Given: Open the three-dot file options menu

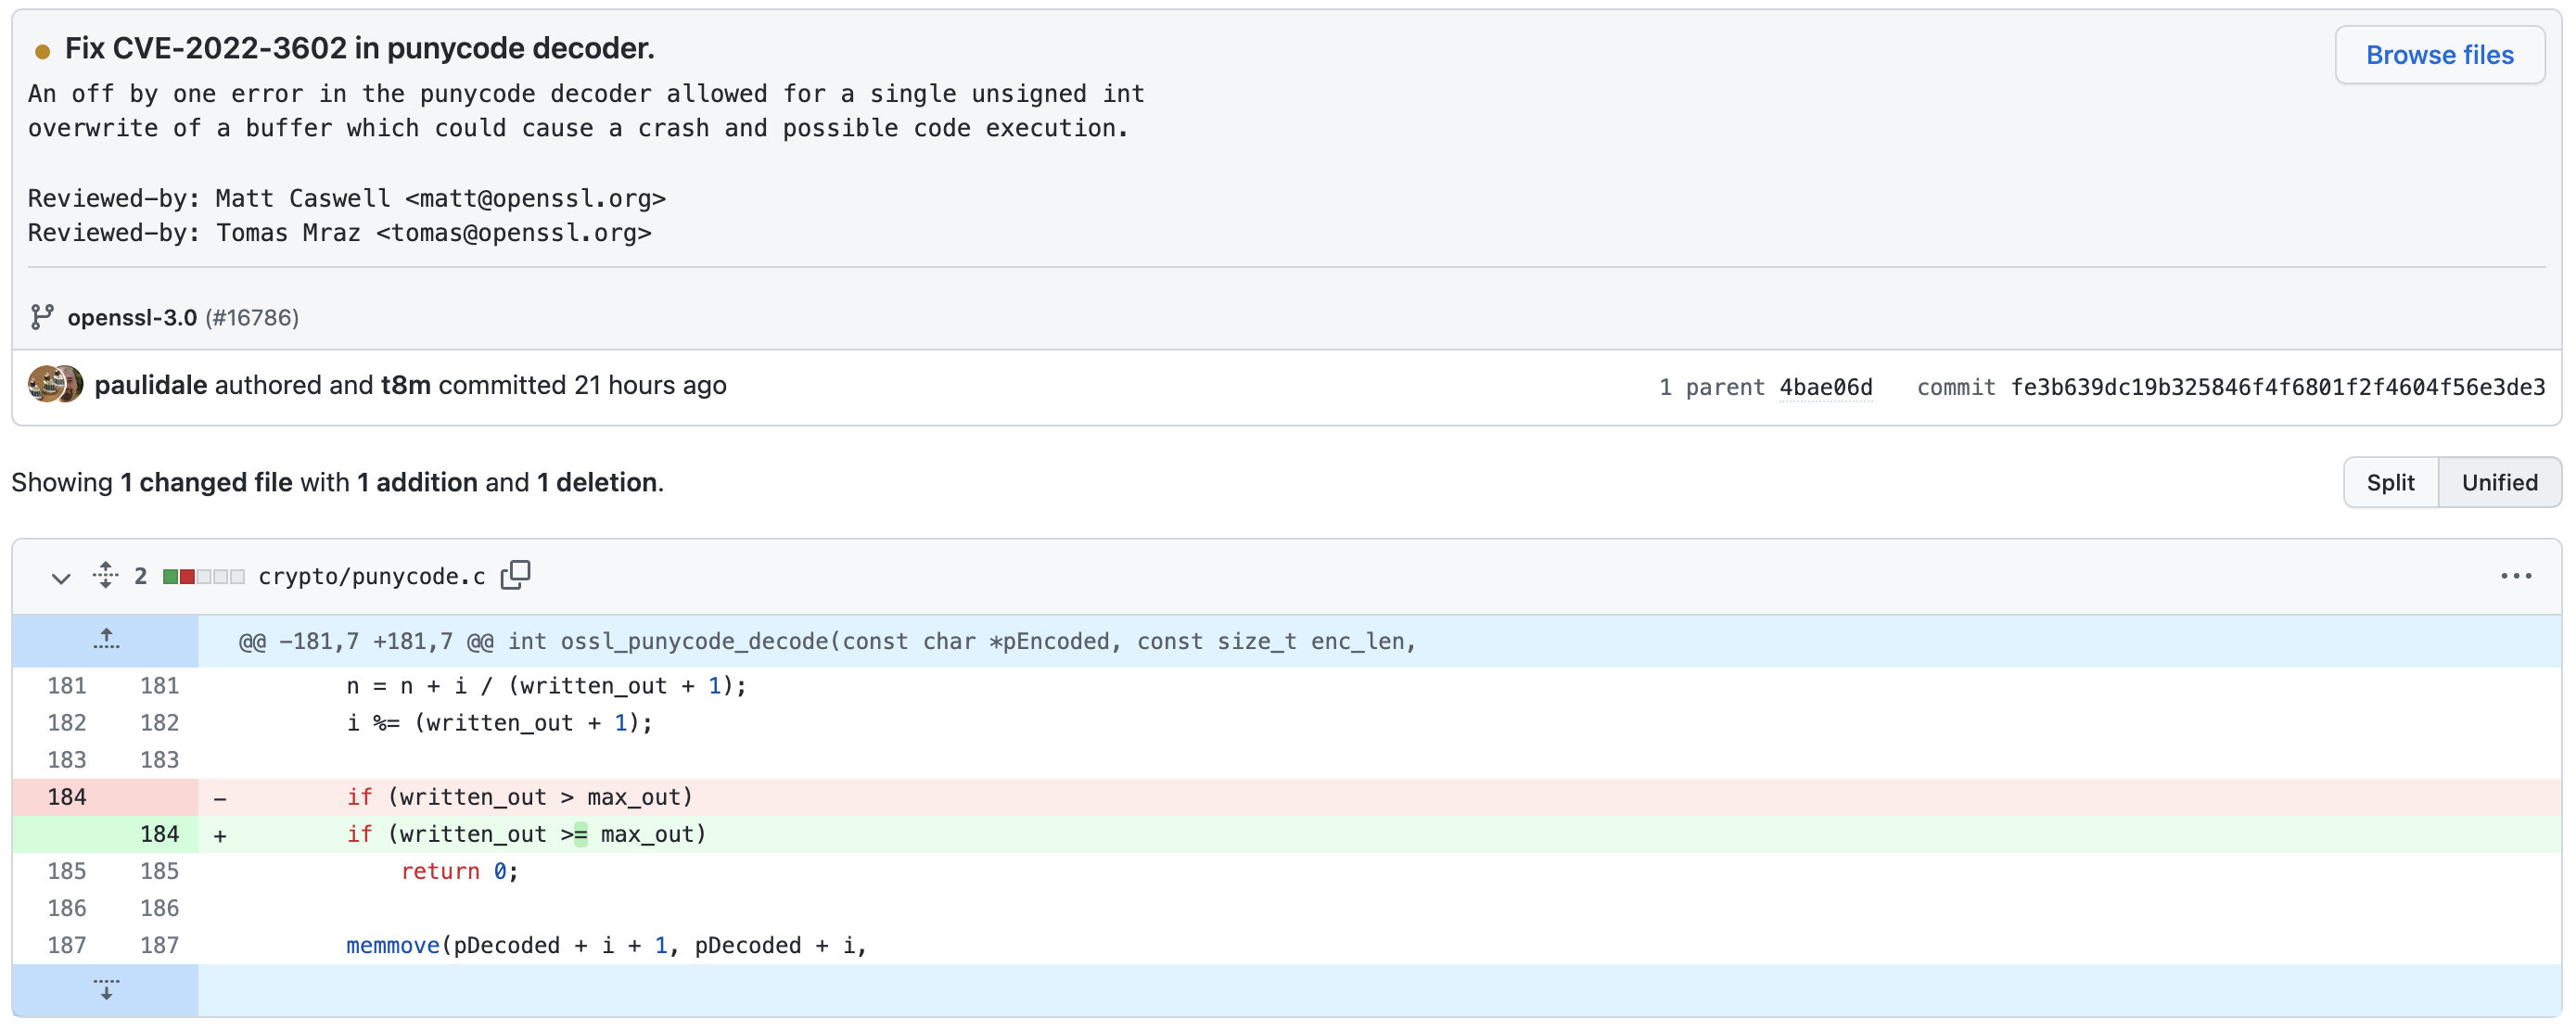Looking at the screenshot, I should click(2515, 576).
